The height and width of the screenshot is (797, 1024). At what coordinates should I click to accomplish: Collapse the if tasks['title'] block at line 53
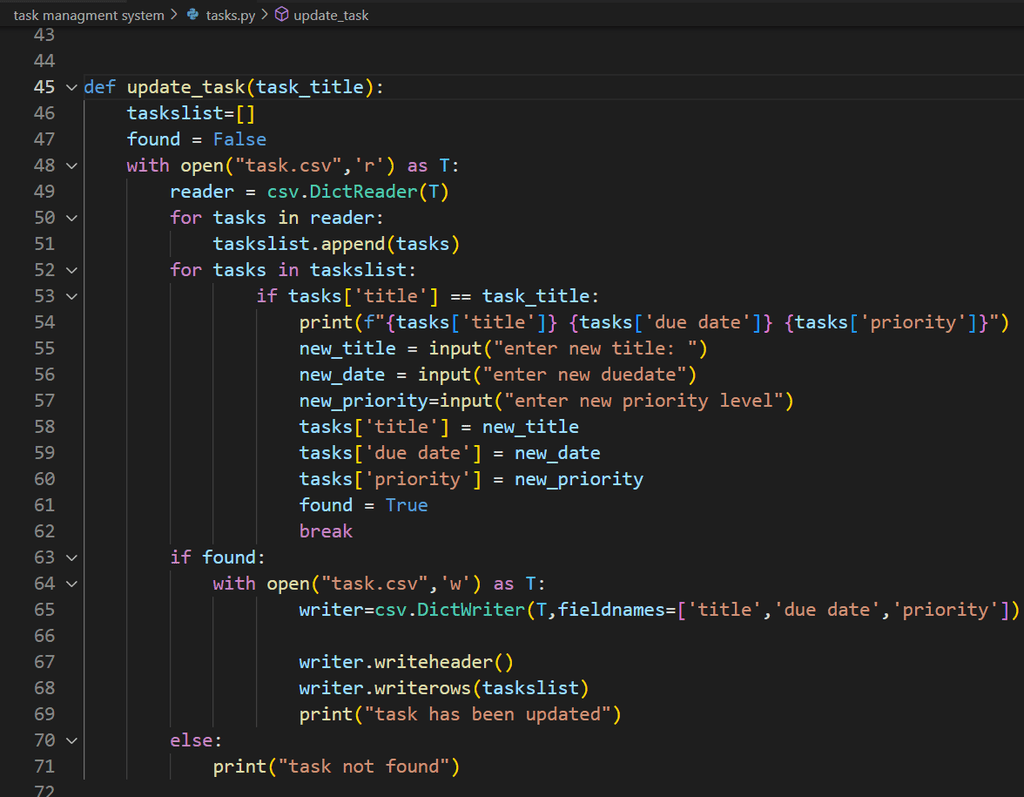[71, 296]
